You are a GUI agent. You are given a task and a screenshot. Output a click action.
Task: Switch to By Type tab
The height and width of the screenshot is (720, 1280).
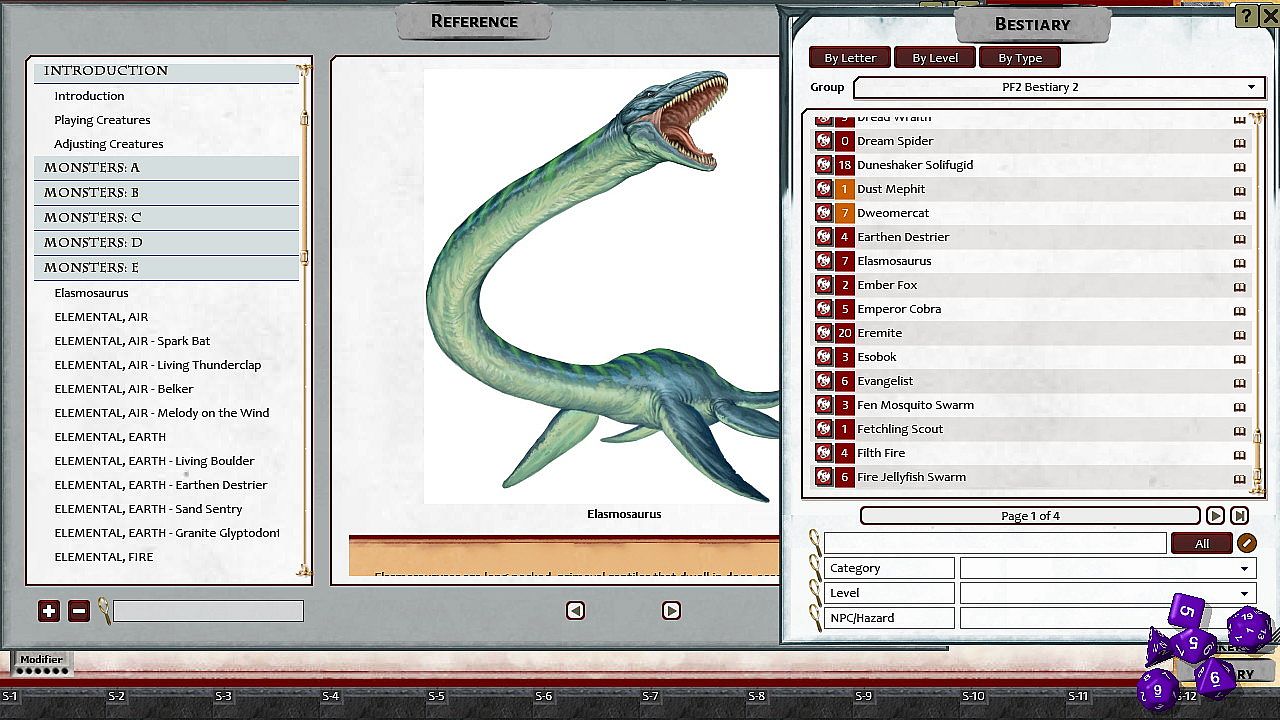click(1019, 58)
